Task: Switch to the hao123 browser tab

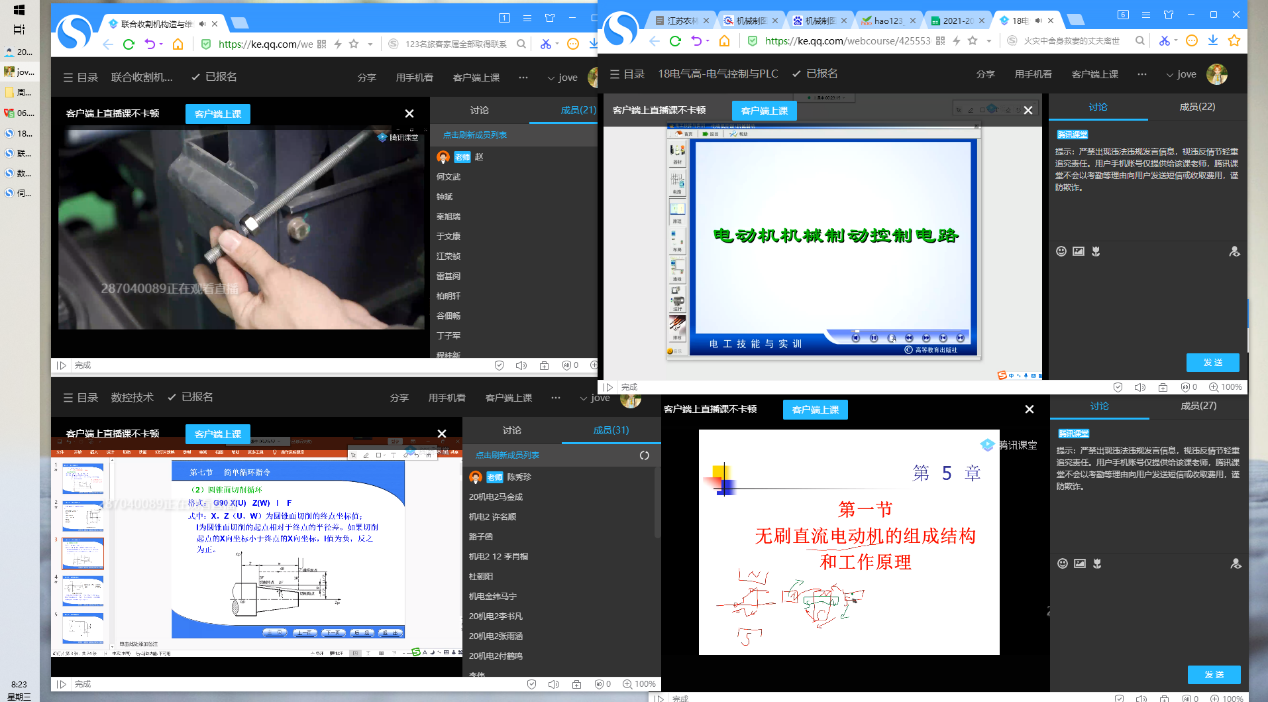Action: click(x=886, y=20)
